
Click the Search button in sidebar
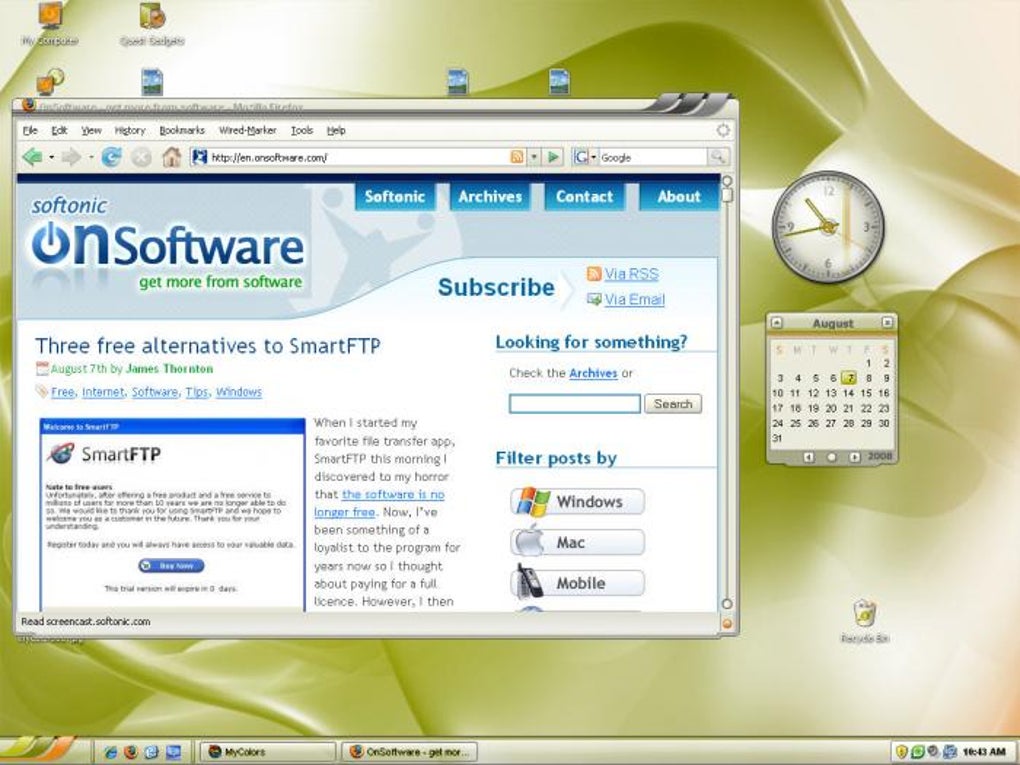point(673,403)
